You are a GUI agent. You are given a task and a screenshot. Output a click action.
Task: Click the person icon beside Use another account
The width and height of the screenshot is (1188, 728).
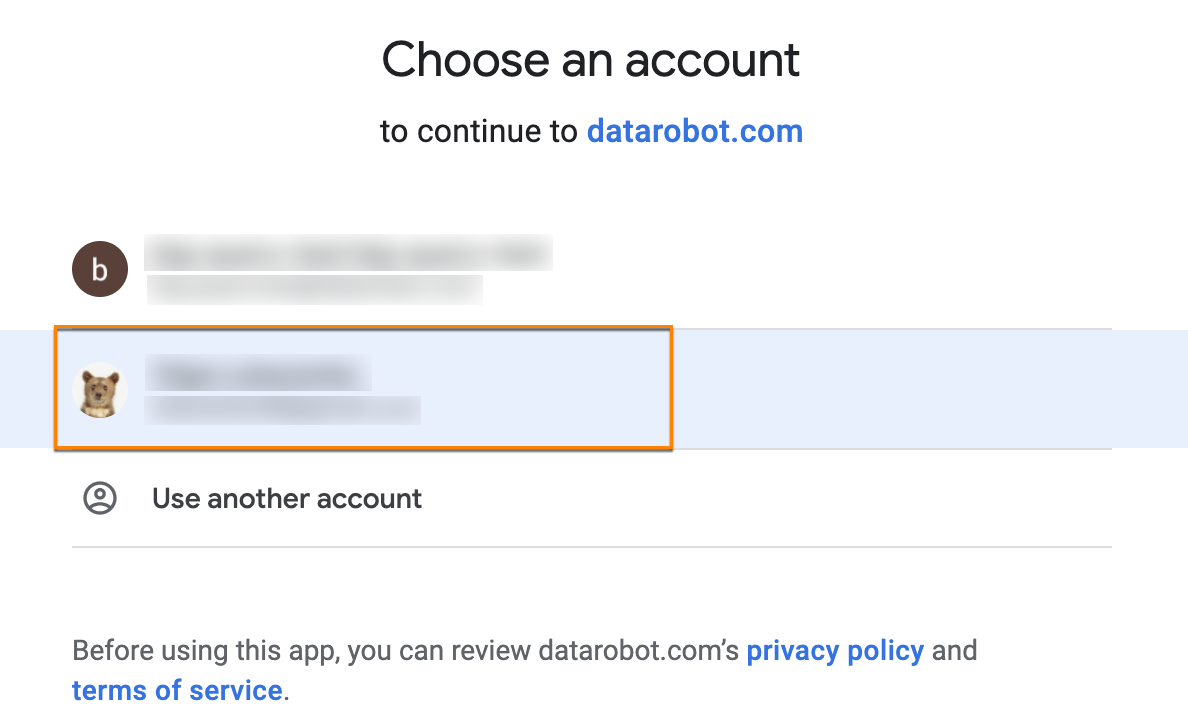point(100,498)
